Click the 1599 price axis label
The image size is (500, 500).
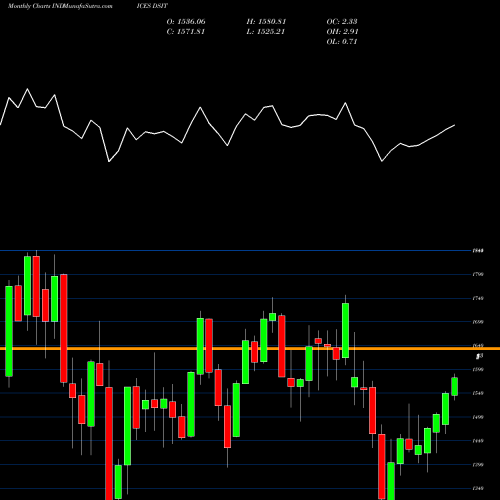(x=478, y=369)
